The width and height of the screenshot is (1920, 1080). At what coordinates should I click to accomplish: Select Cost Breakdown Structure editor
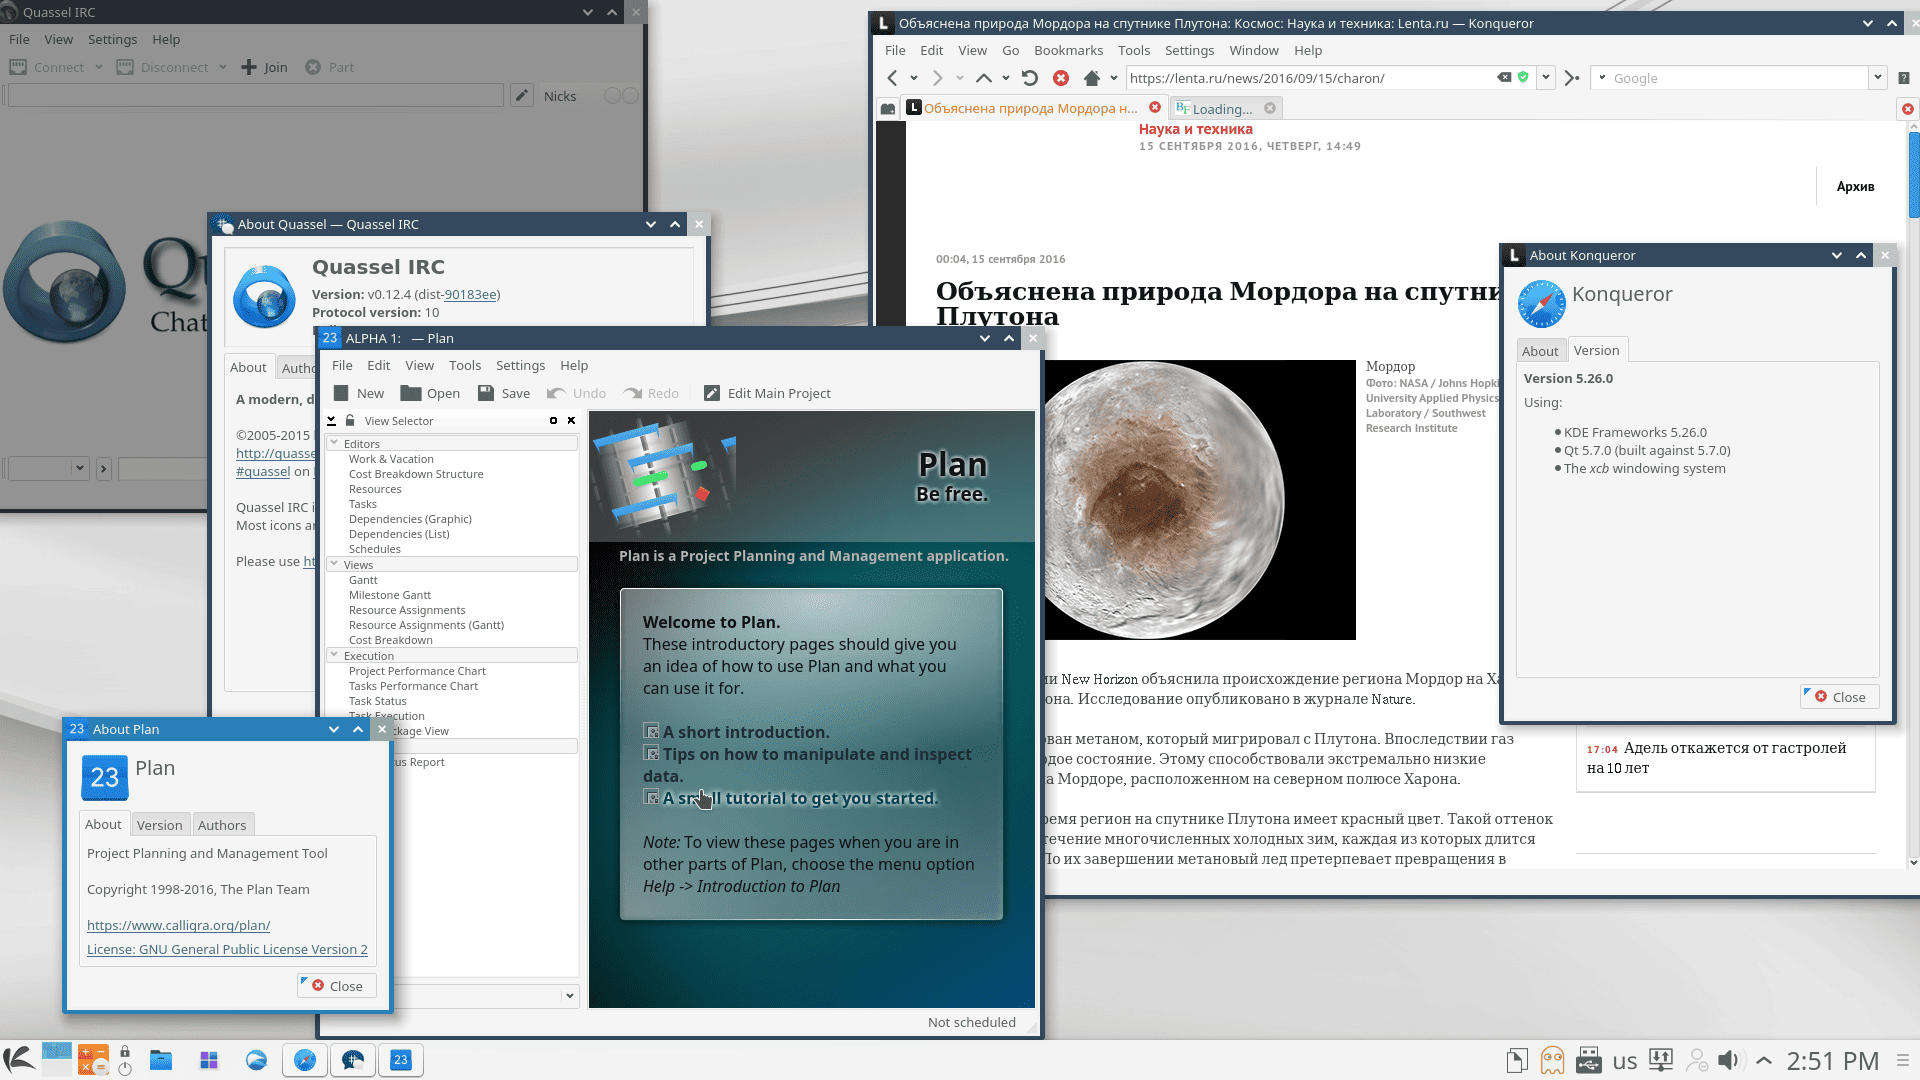click(x=416, y=474)
